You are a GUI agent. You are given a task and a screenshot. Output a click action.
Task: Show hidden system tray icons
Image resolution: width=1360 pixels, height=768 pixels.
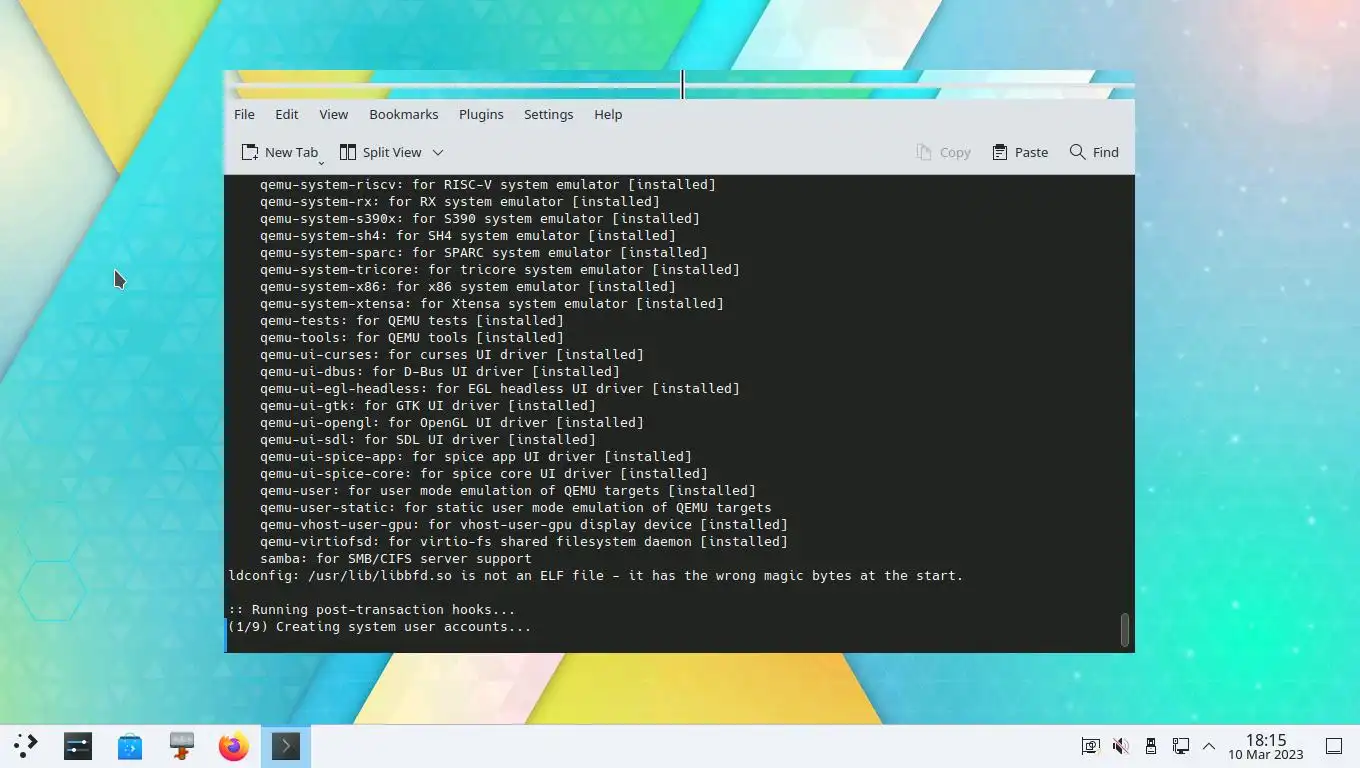click(1209, 746)
